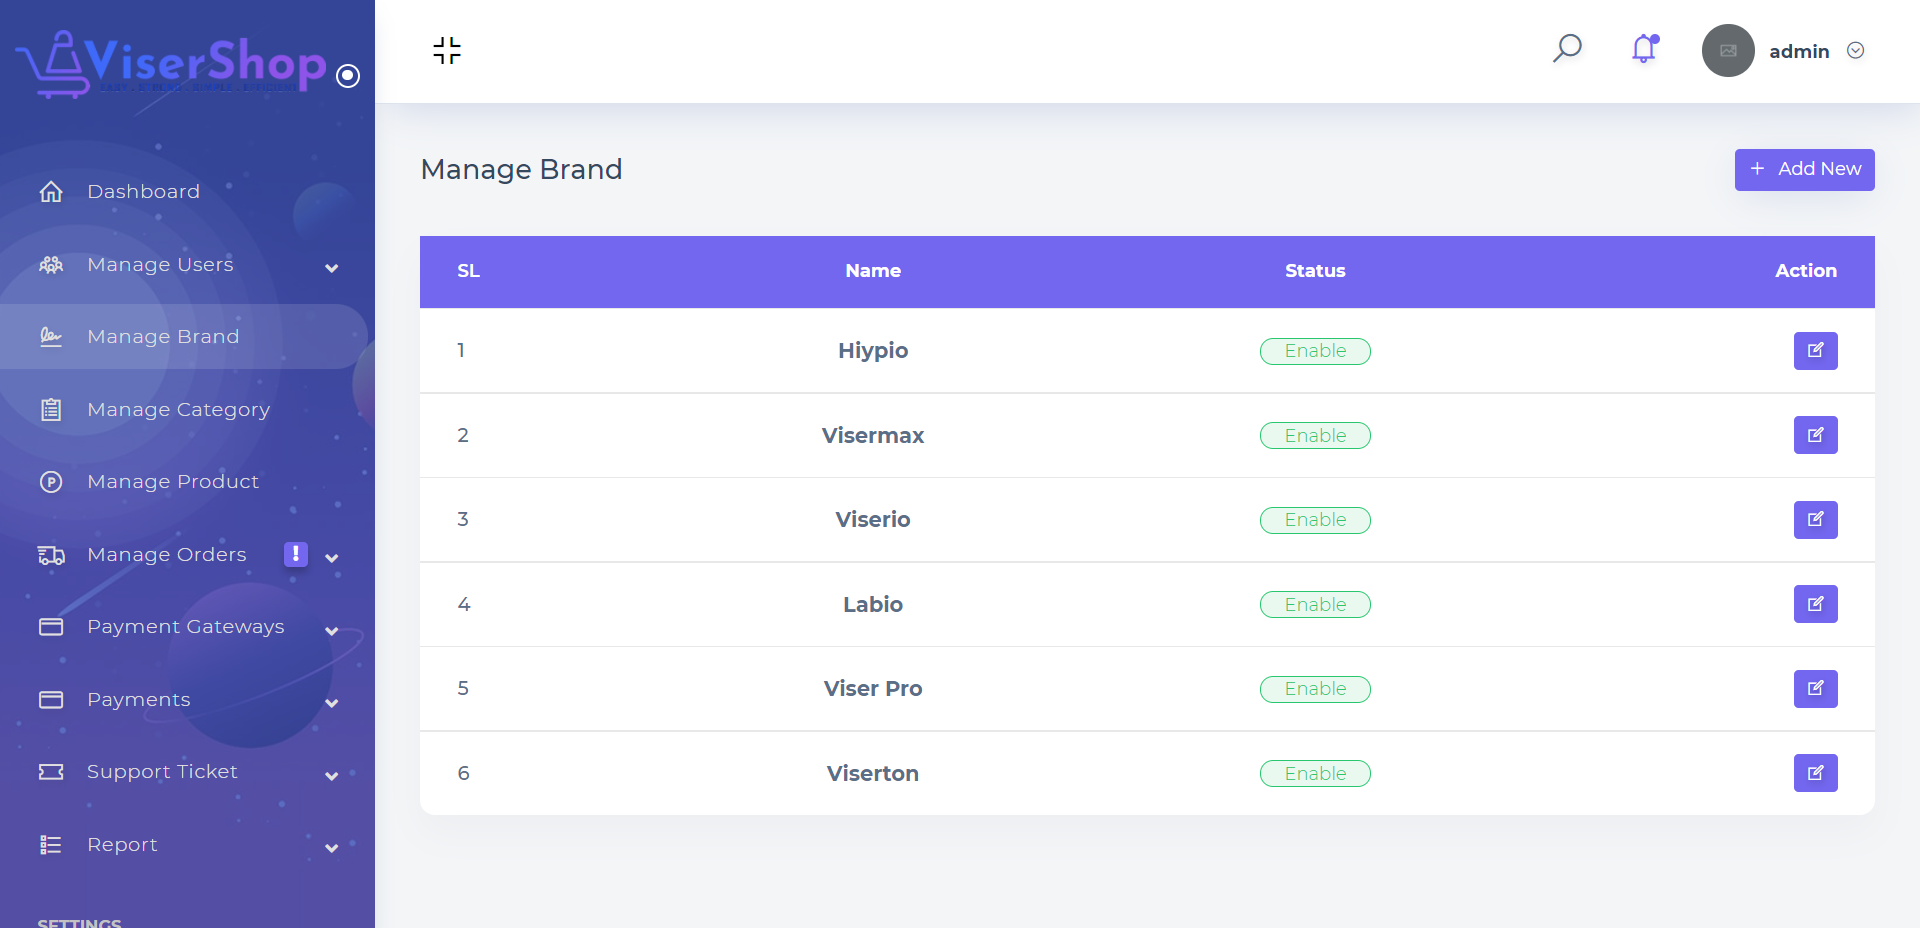Edit the Viserton brand entry
This screenshot has height=928, width=1920.
click(1815, 773)
